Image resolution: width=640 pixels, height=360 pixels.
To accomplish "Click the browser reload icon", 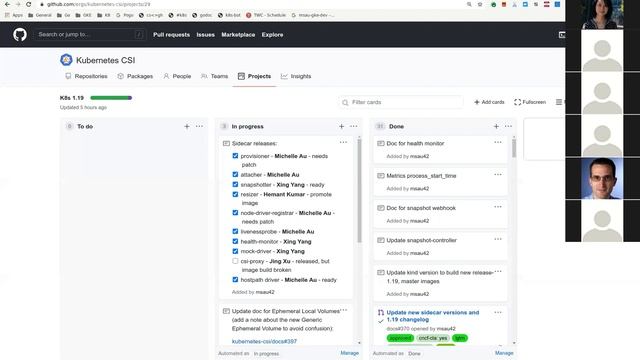I will pyautogui.click(x=28, y=4).
